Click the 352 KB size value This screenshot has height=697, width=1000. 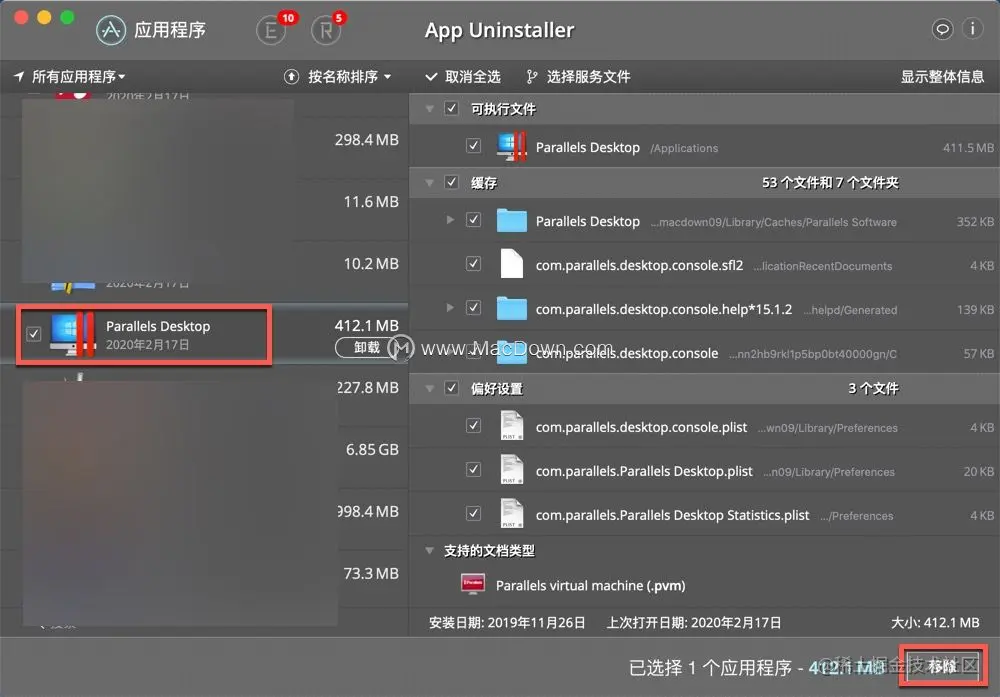click(x=974, y=222)
